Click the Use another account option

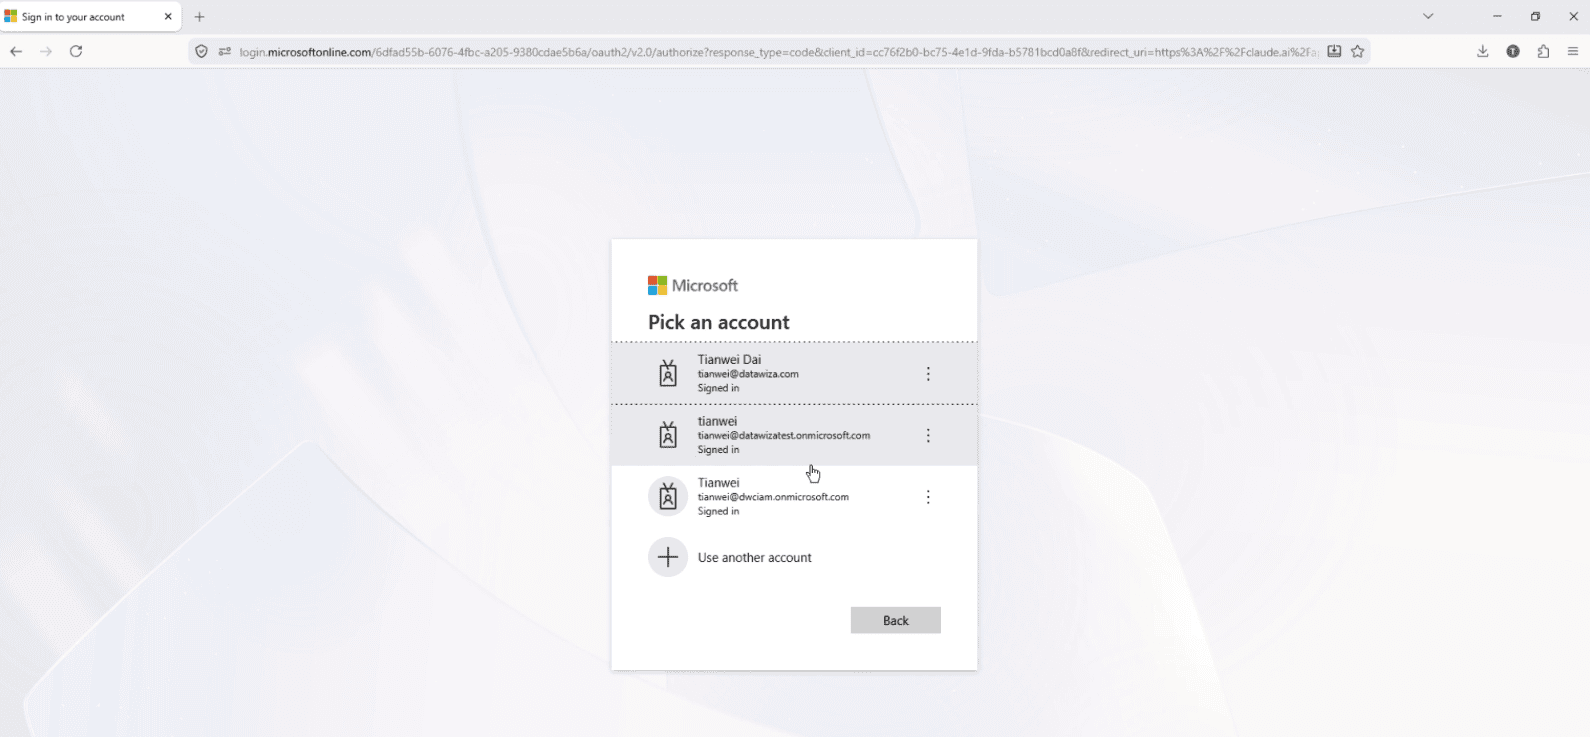tap(794, 558)
